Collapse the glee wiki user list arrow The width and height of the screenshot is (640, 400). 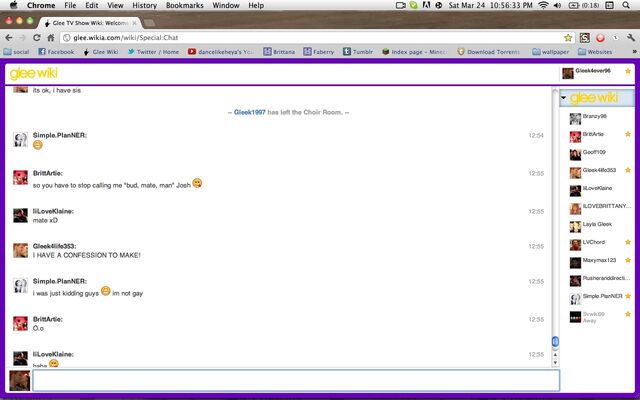(x=563, y=98)
